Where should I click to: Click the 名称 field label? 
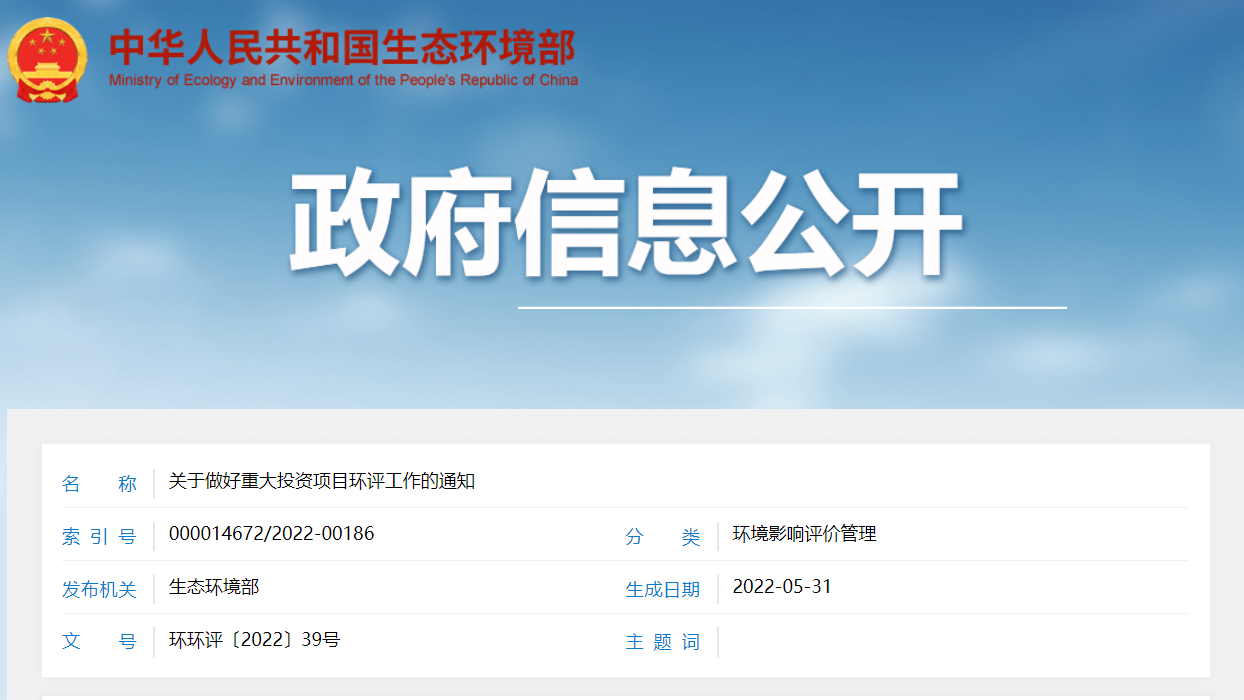pos(99,483)
